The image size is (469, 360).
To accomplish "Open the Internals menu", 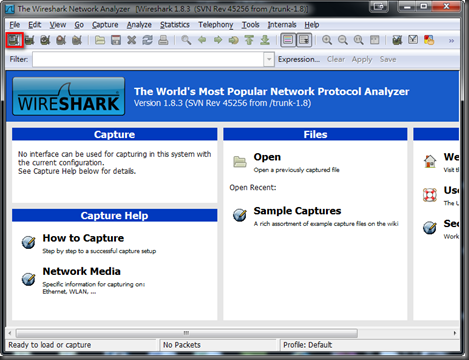I will pos(282,25).
